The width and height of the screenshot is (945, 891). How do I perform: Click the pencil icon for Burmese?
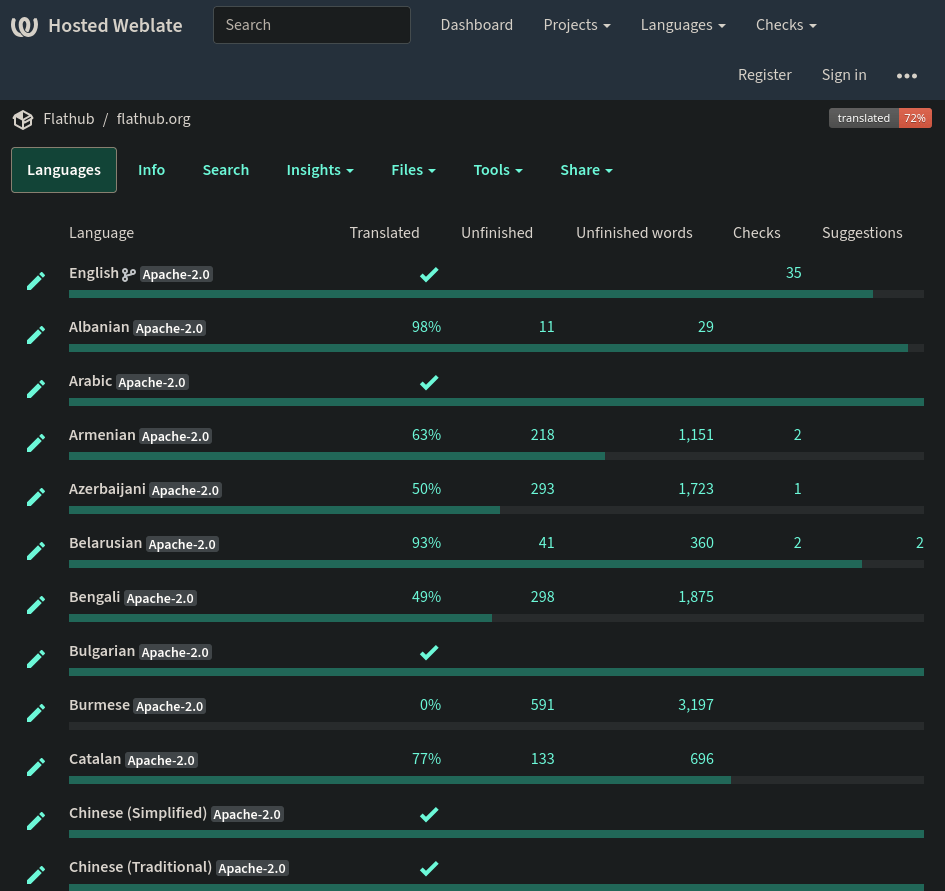36,713
